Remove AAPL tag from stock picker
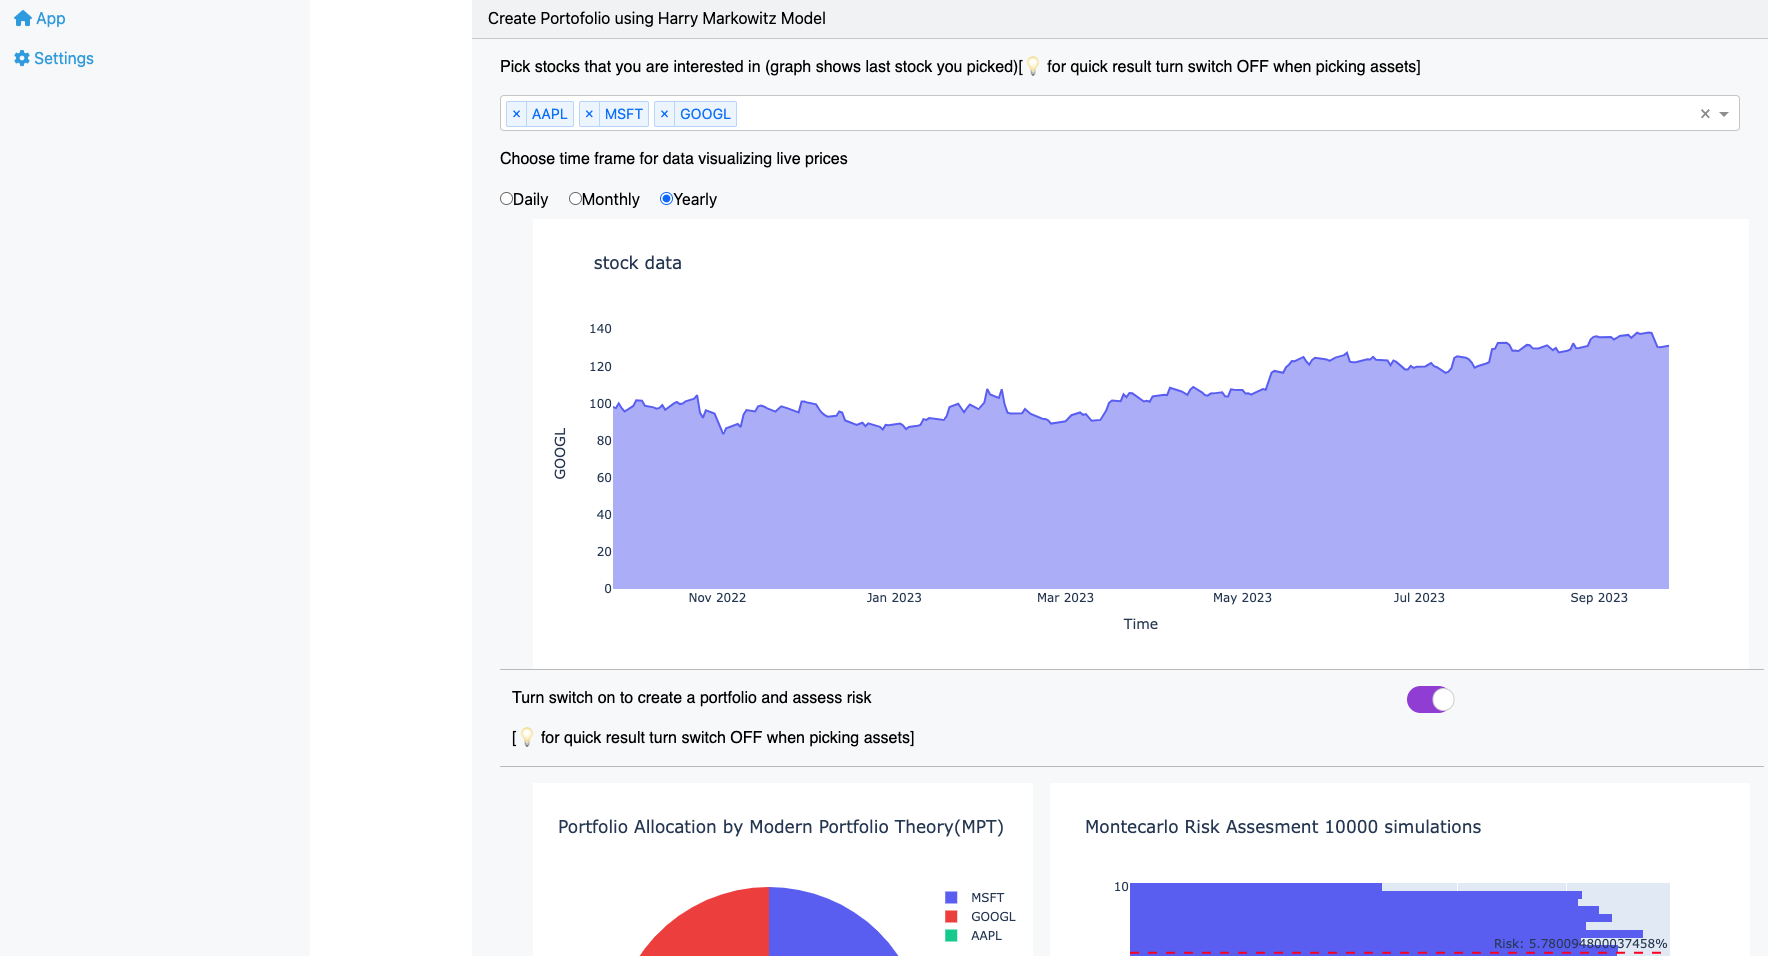 (516, 114)
